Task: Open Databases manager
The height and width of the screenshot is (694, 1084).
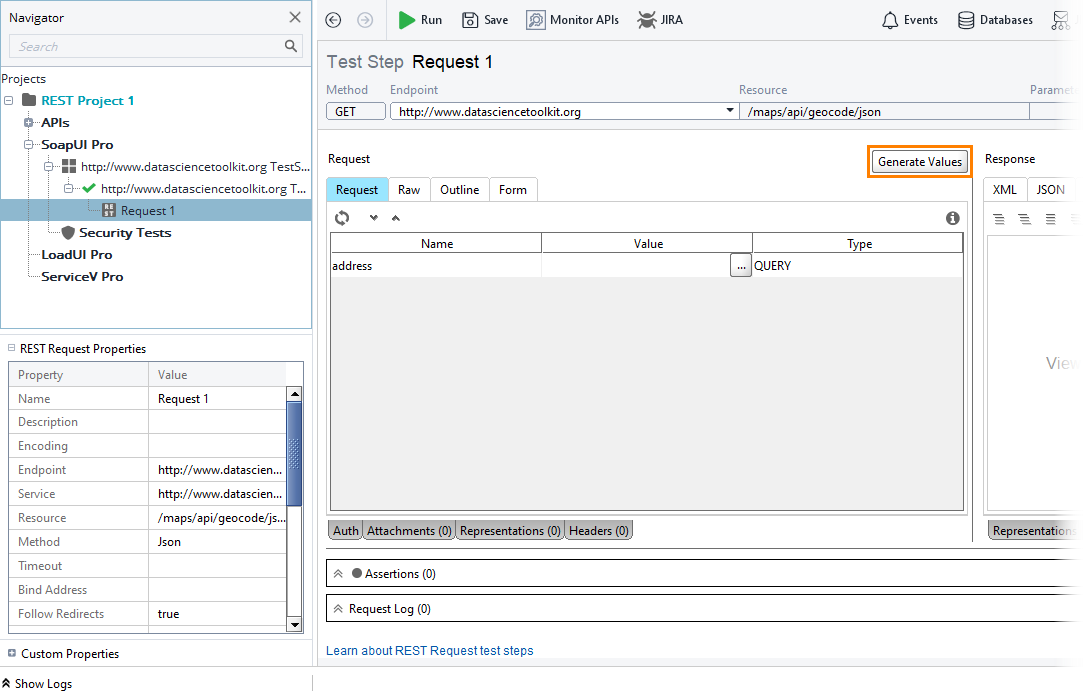Action: tap(996, 20)
